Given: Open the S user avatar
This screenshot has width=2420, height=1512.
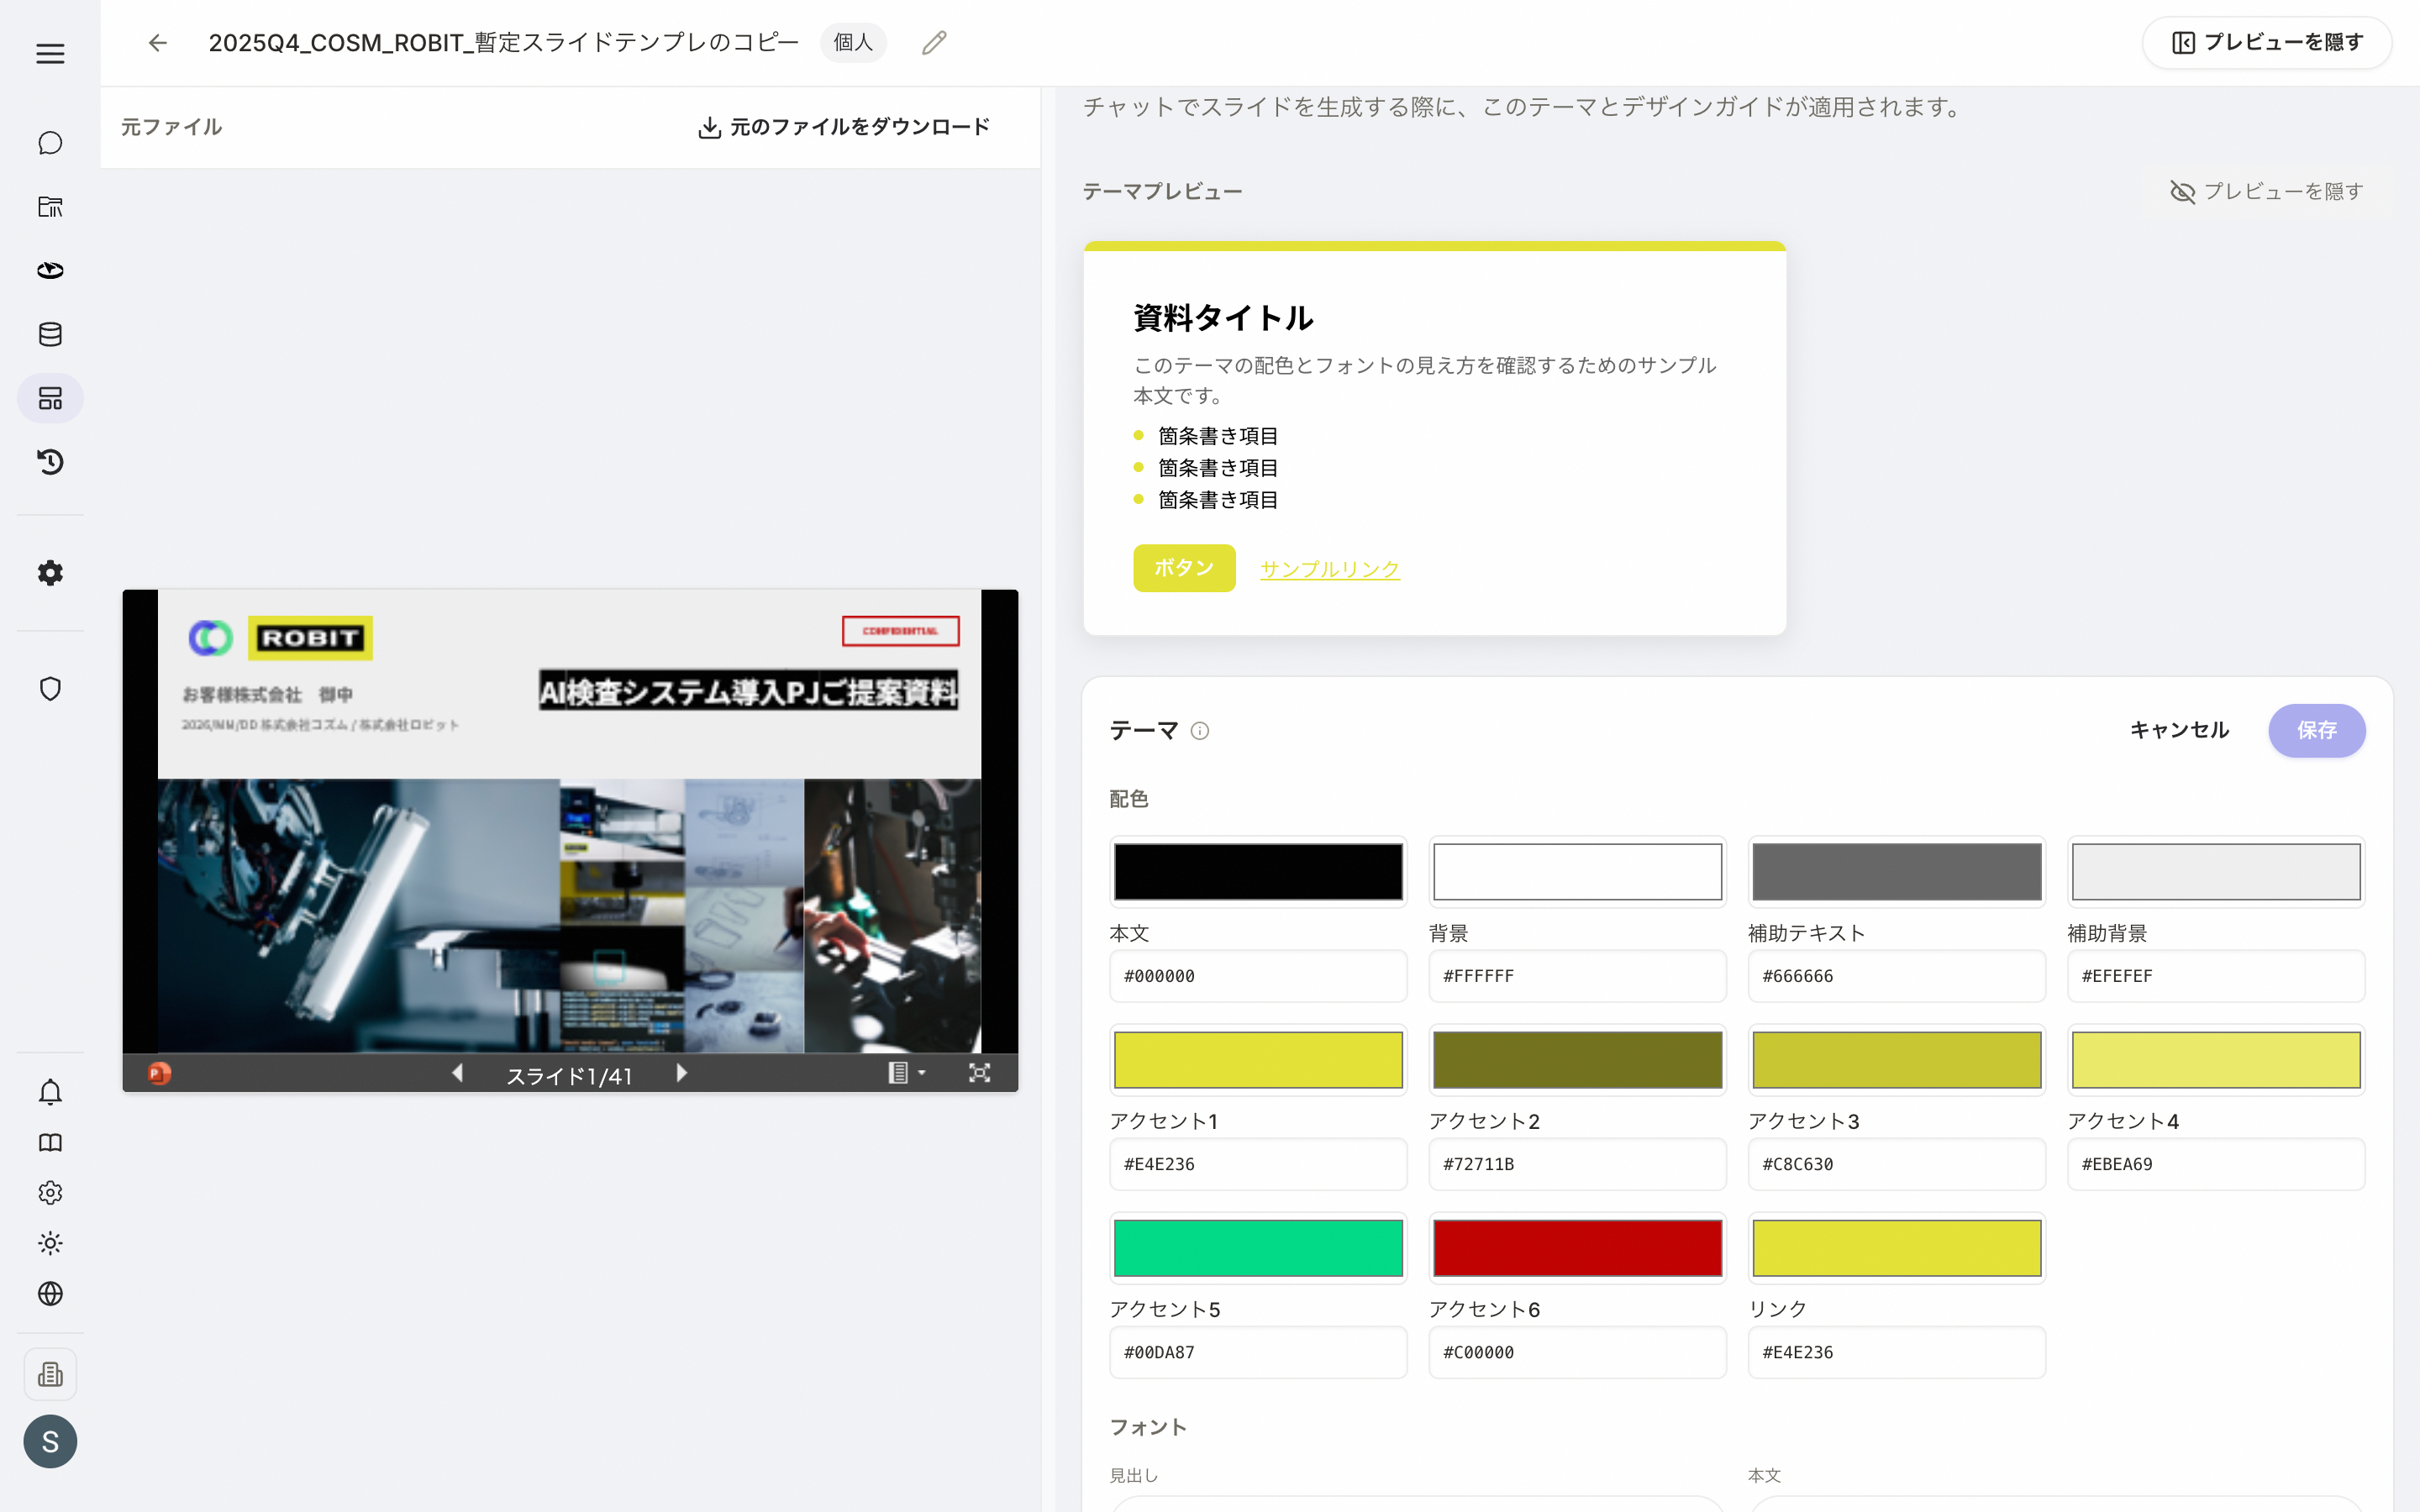Looking at the screenshot, I should tap(50, 1441).
